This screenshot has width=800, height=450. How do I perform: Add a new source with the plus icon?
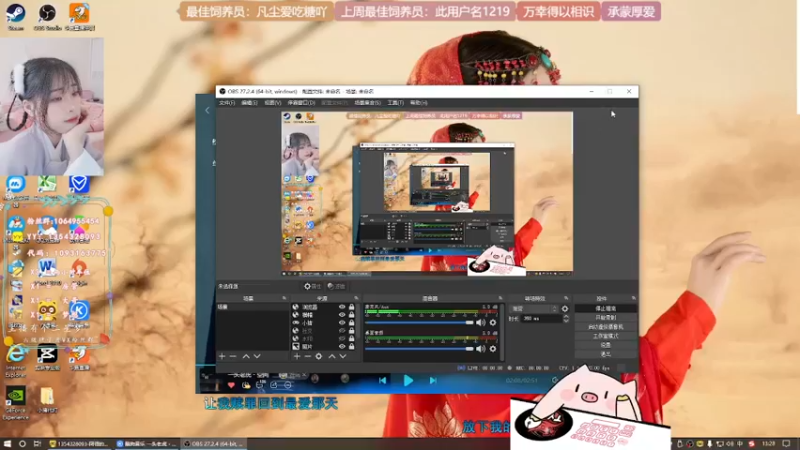297,356
